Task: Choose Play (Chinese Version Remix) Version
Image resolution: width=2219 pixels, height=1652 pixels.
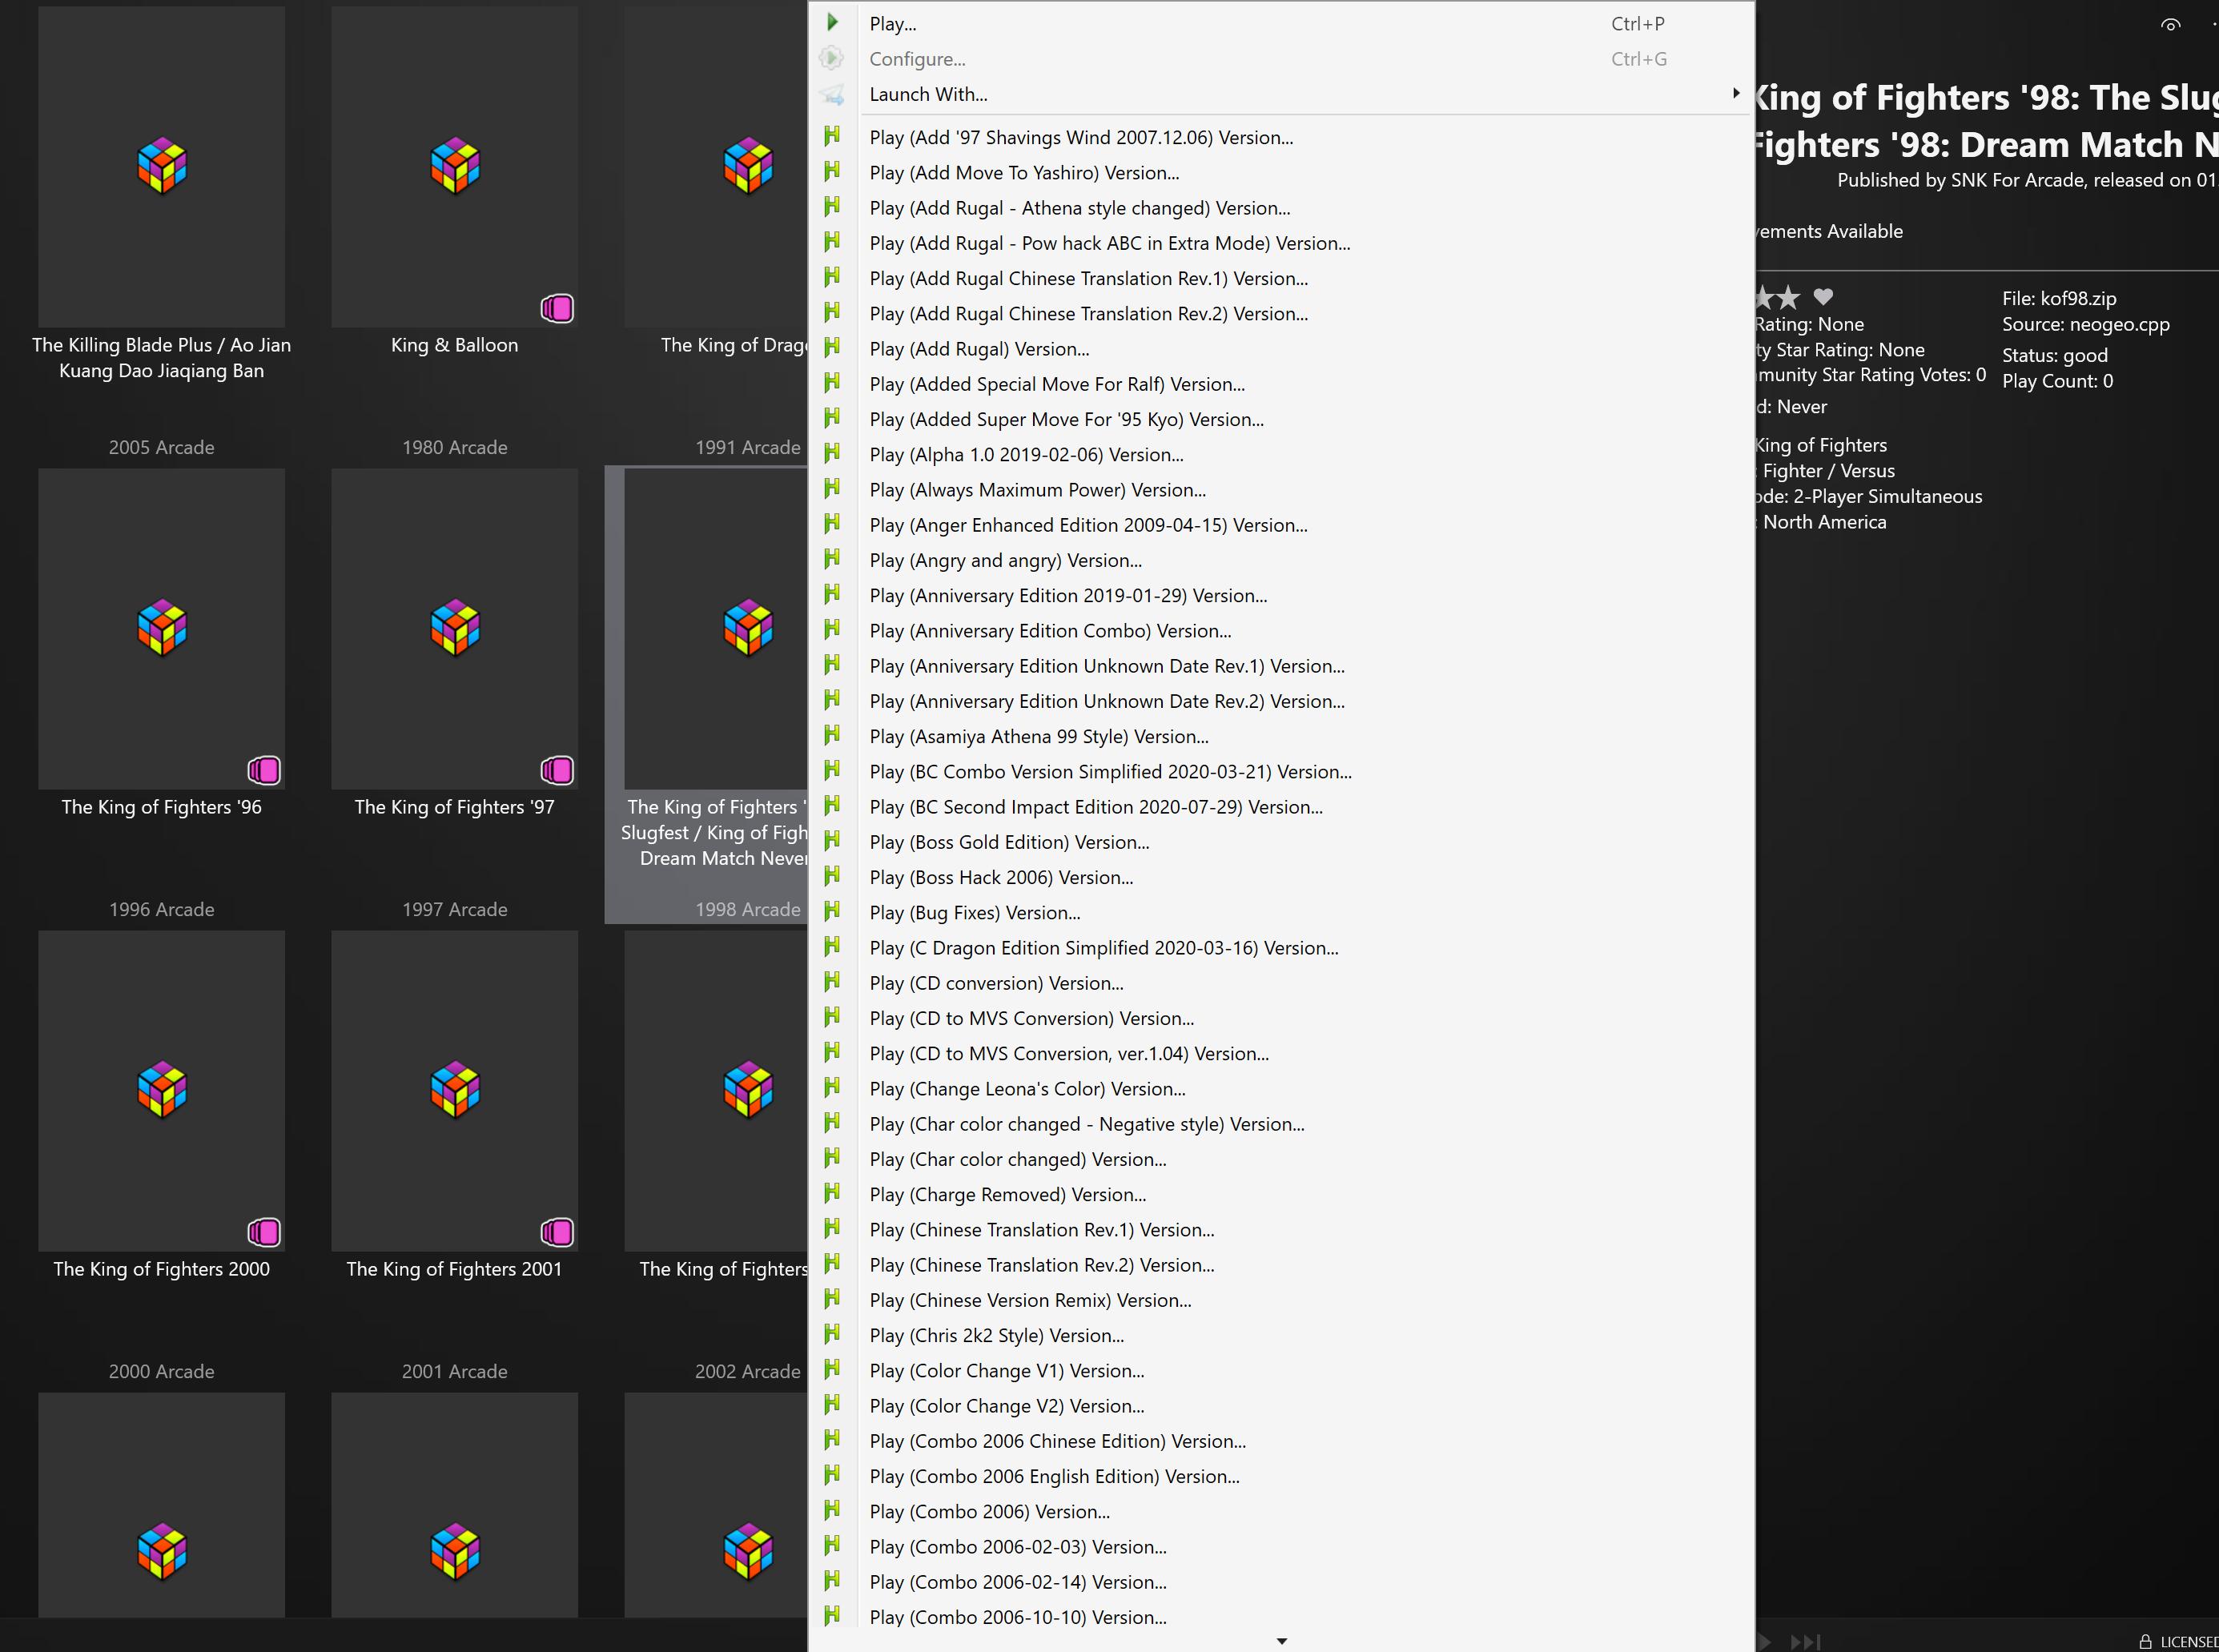Action: pos(1281,1300)
